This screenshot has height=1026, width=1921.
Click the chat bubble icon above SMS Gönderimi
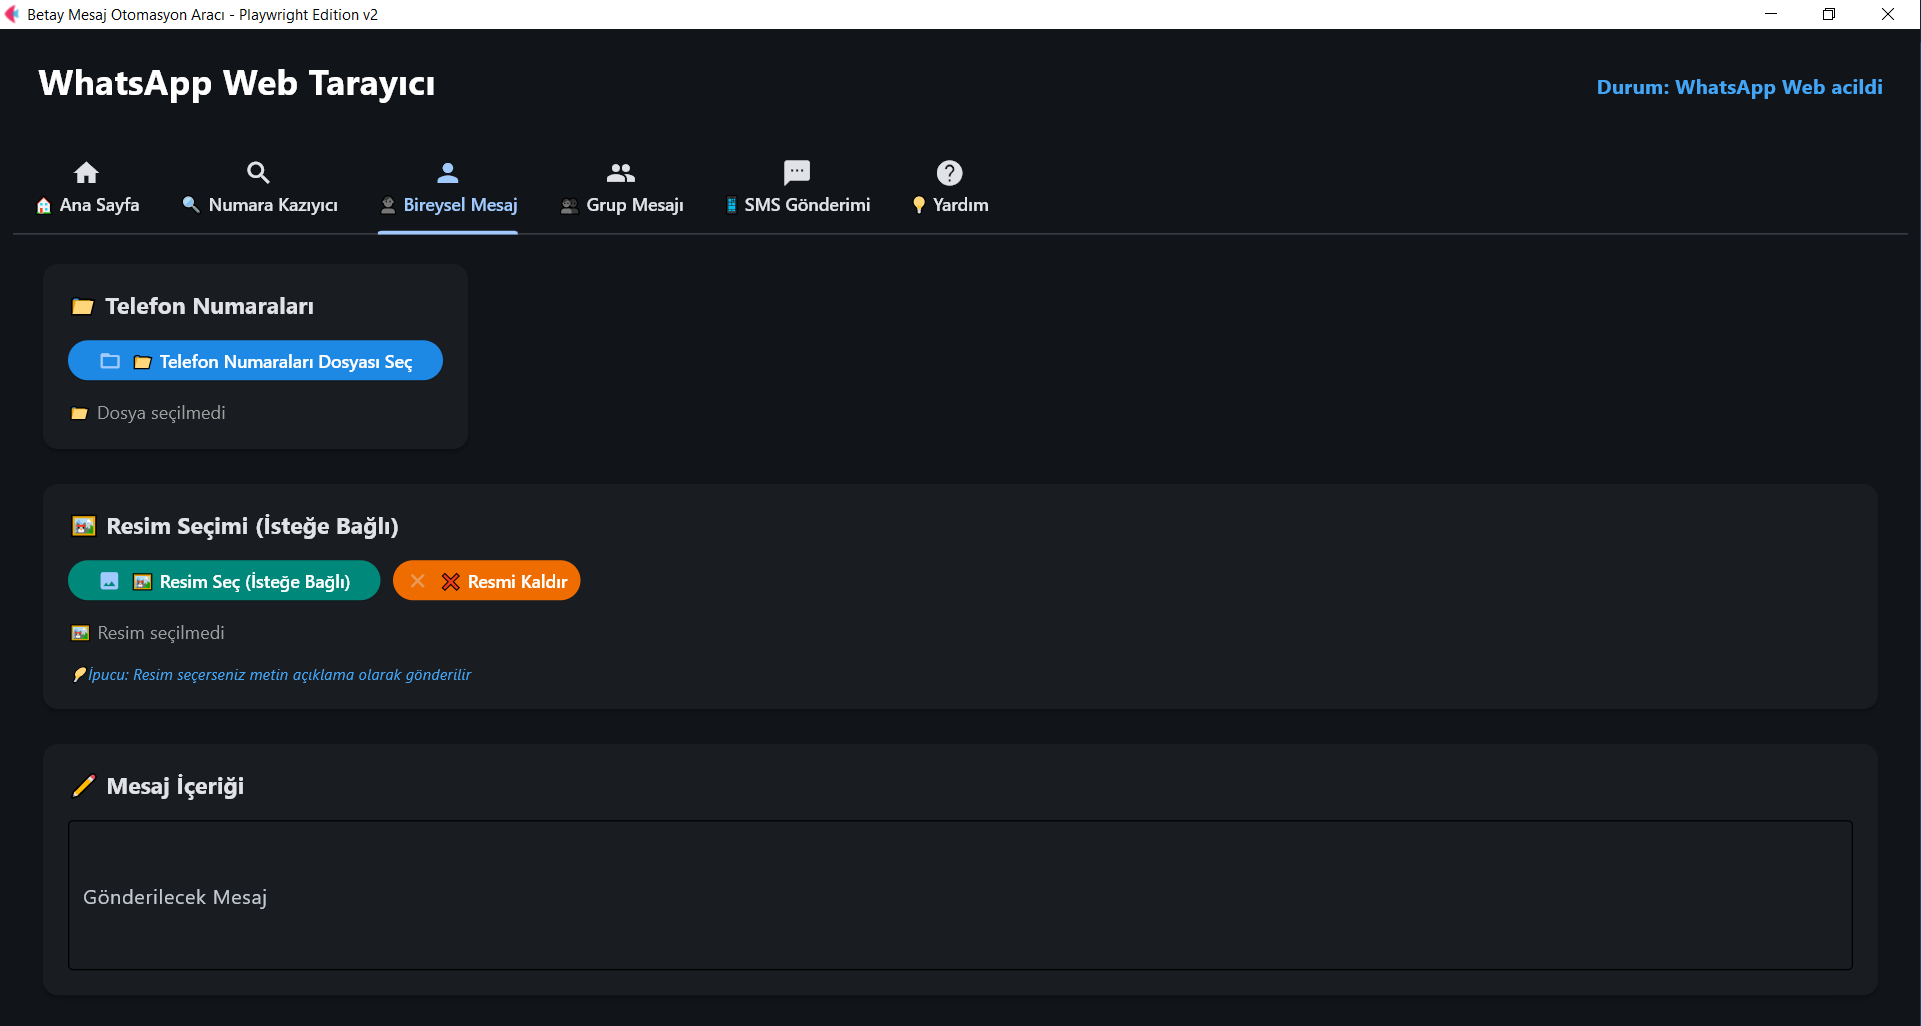click(x=797, y=172)
